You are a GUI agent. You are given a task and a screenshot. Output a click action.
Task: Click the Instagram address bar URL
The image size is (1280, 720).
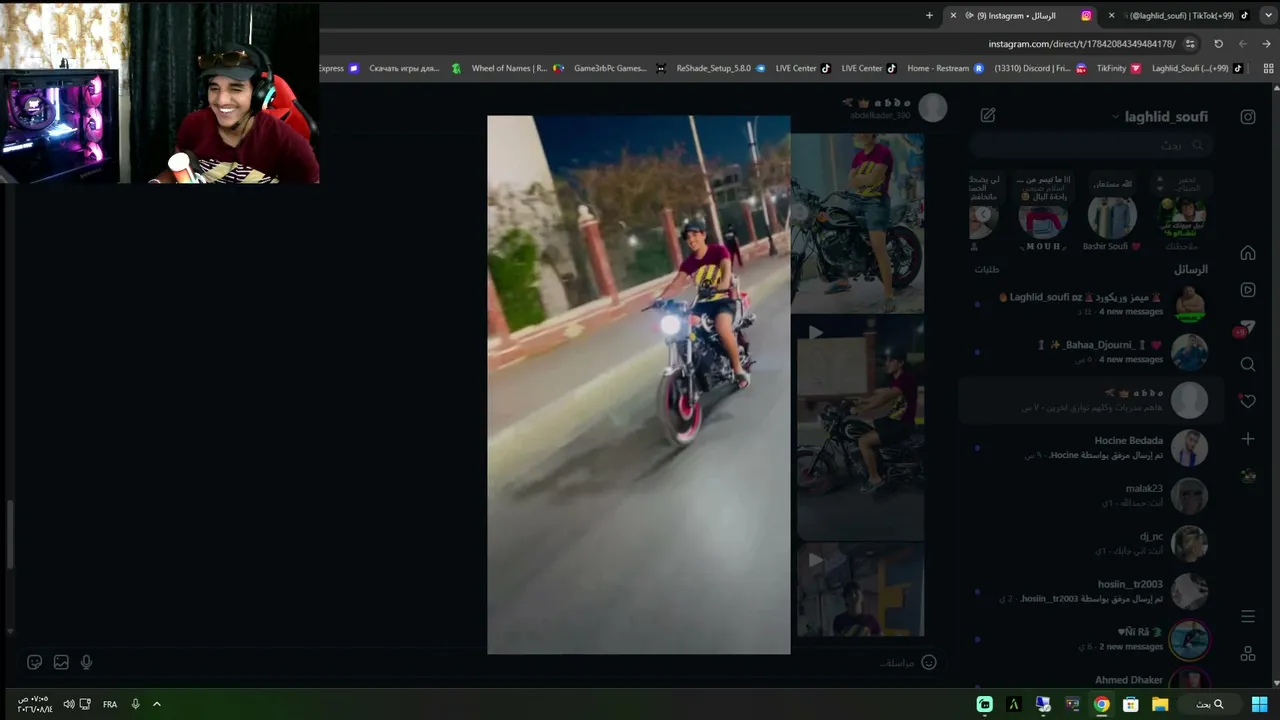point(1081,44)
